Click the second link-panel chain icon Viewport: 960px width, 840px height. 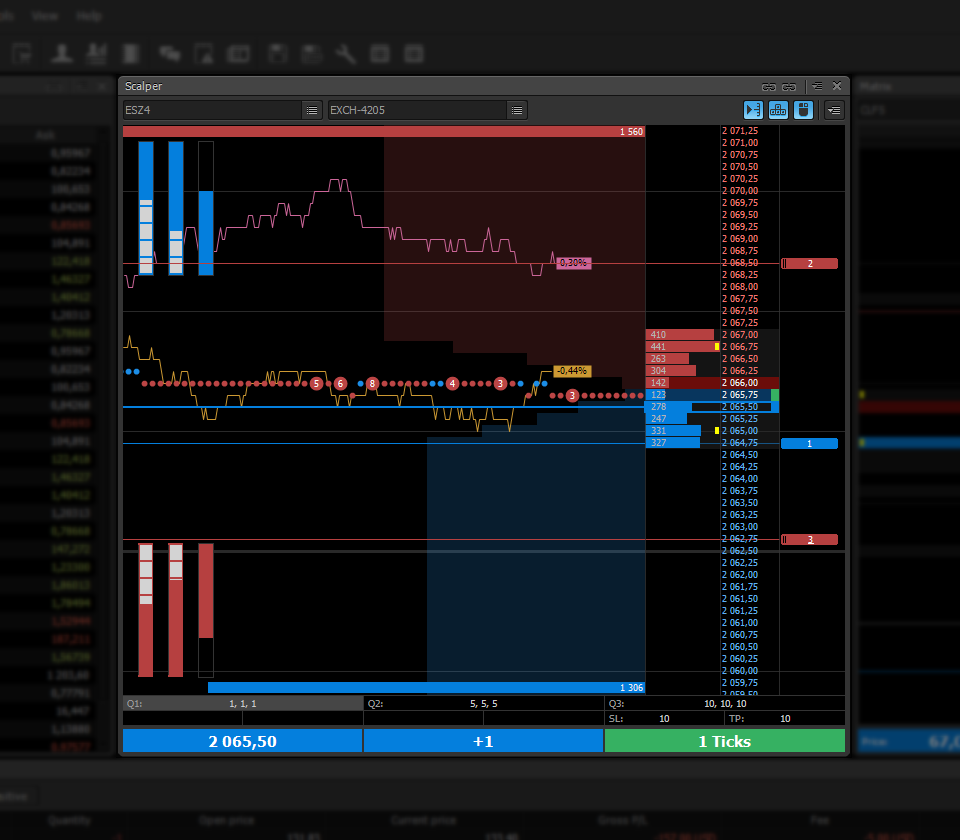click(789, 87)
